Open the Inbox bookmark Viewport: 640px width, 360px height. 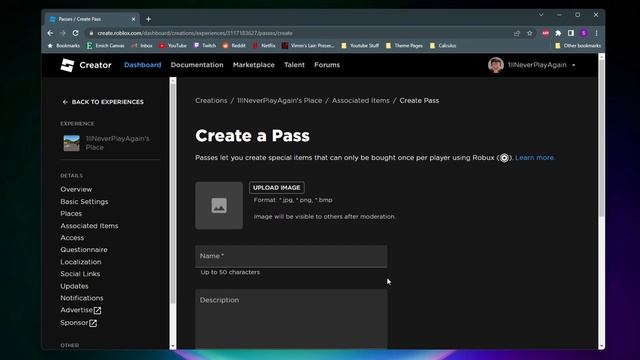(x=142, y=46)
